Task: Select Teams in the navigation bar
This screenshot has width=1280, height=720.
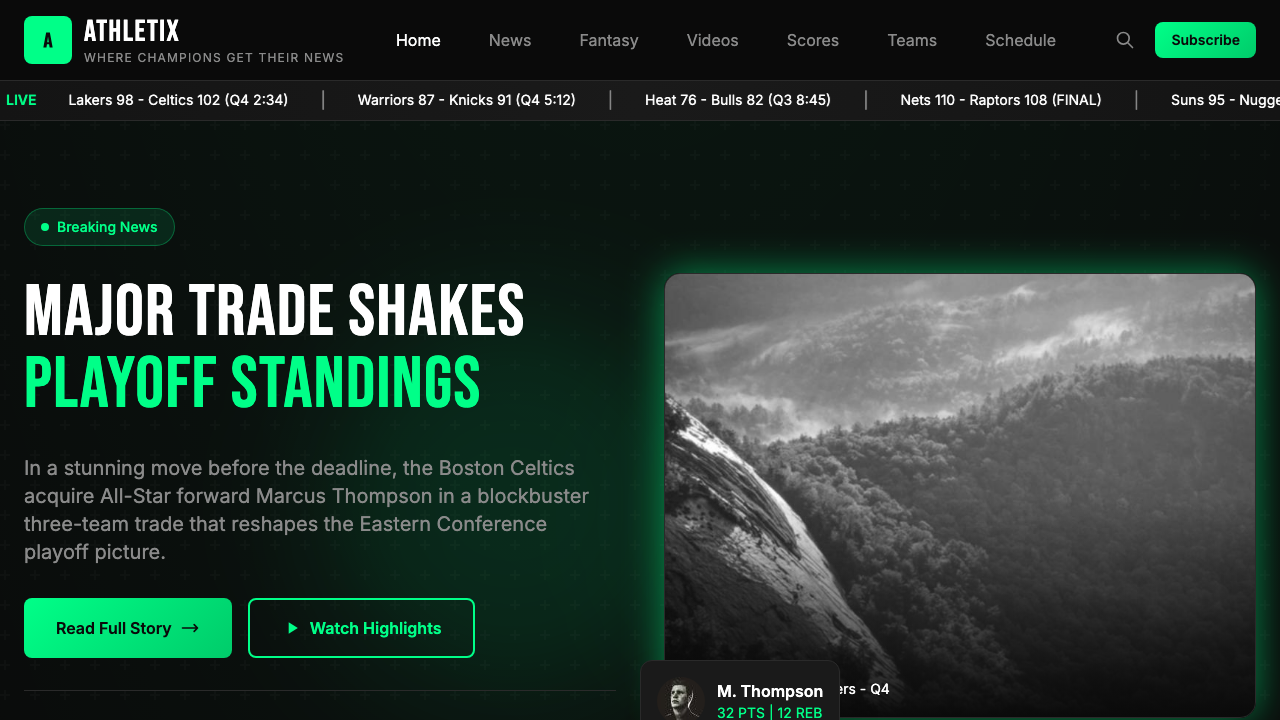Action: 912,40
